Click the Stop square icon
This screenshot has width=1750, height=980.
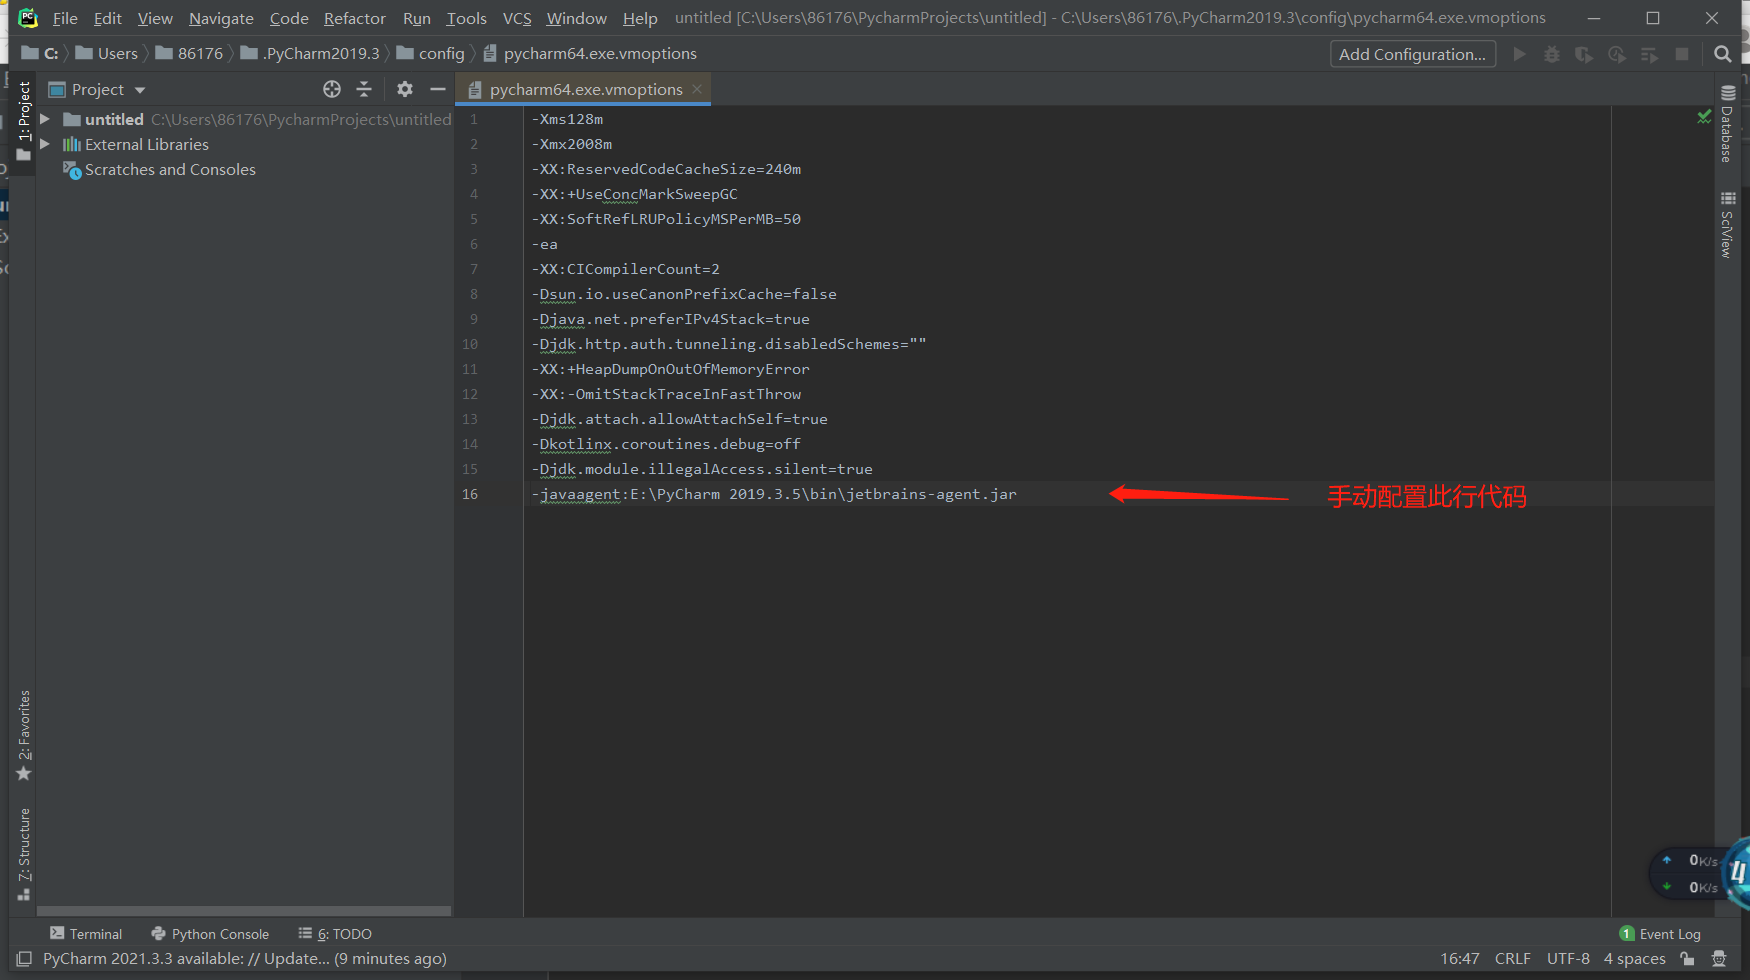(x=1682, y=54)
